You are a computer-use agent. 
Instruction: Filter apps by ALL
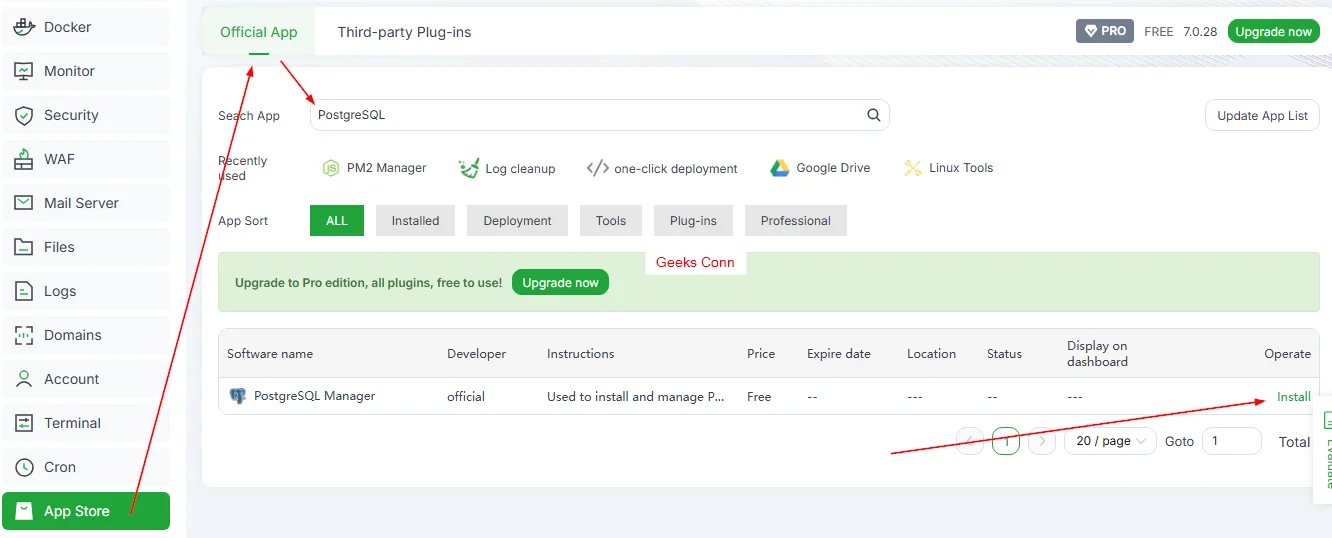coord(337,221)
